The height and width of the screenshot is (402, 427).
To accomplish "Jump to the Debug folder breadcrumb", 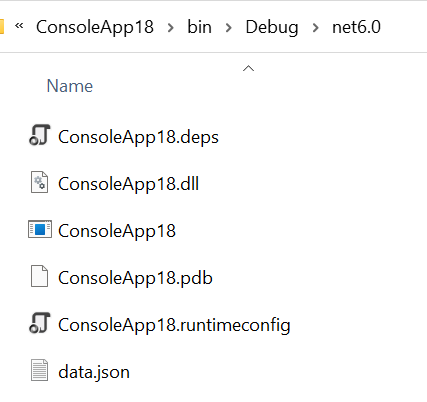I will click(x=272, y=27).
